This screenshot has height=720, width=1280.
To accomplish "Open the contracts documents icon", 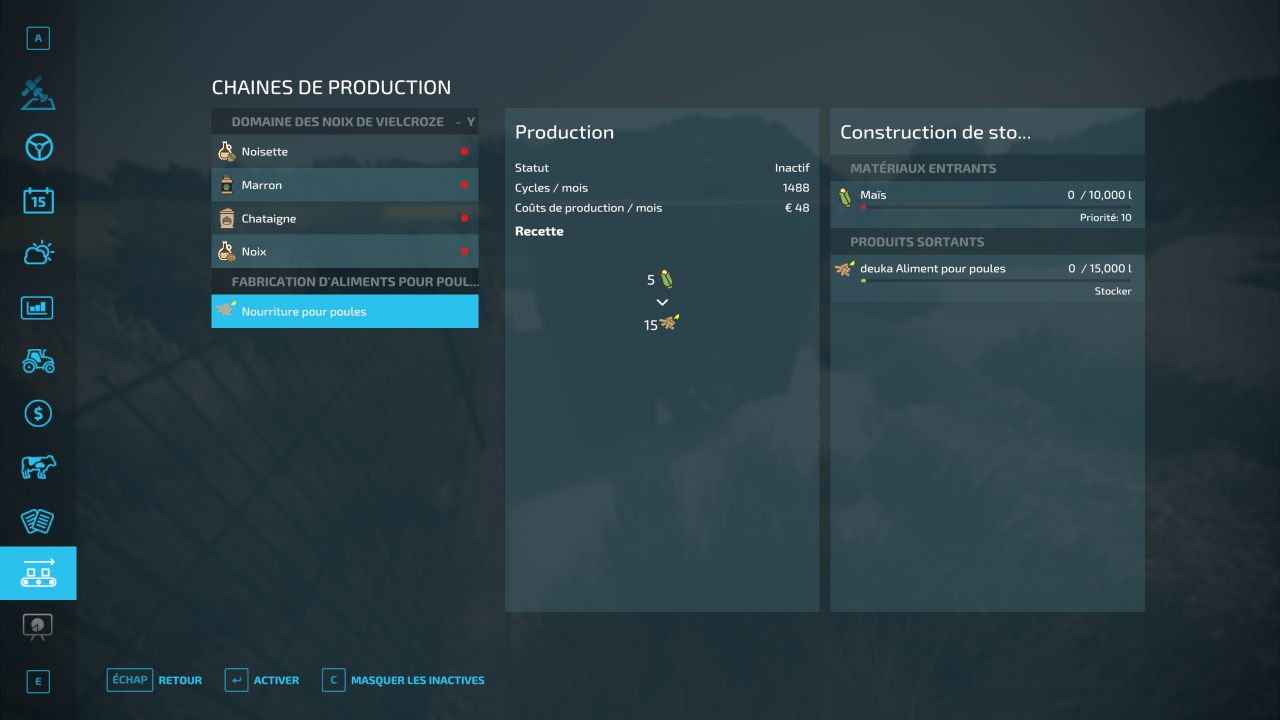I will pos(38,520).
